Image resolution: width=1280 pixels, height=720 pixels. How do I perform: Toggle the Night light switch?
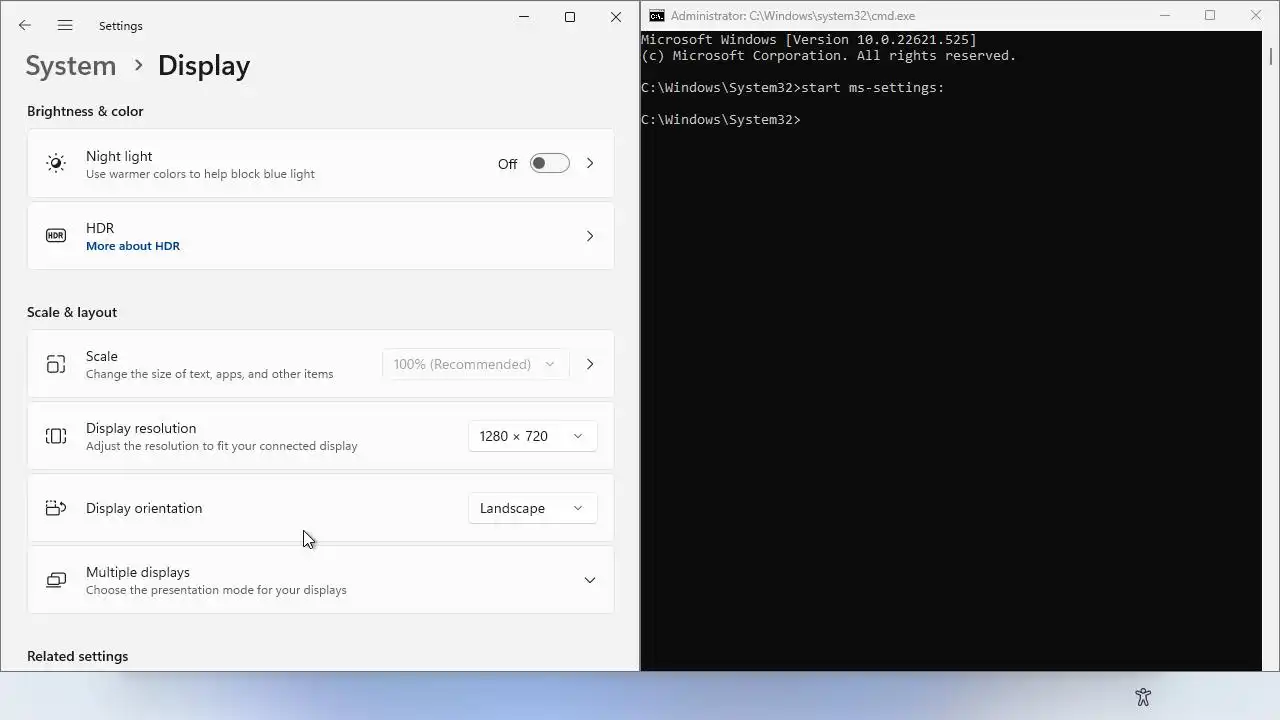[x=549, y=163]
